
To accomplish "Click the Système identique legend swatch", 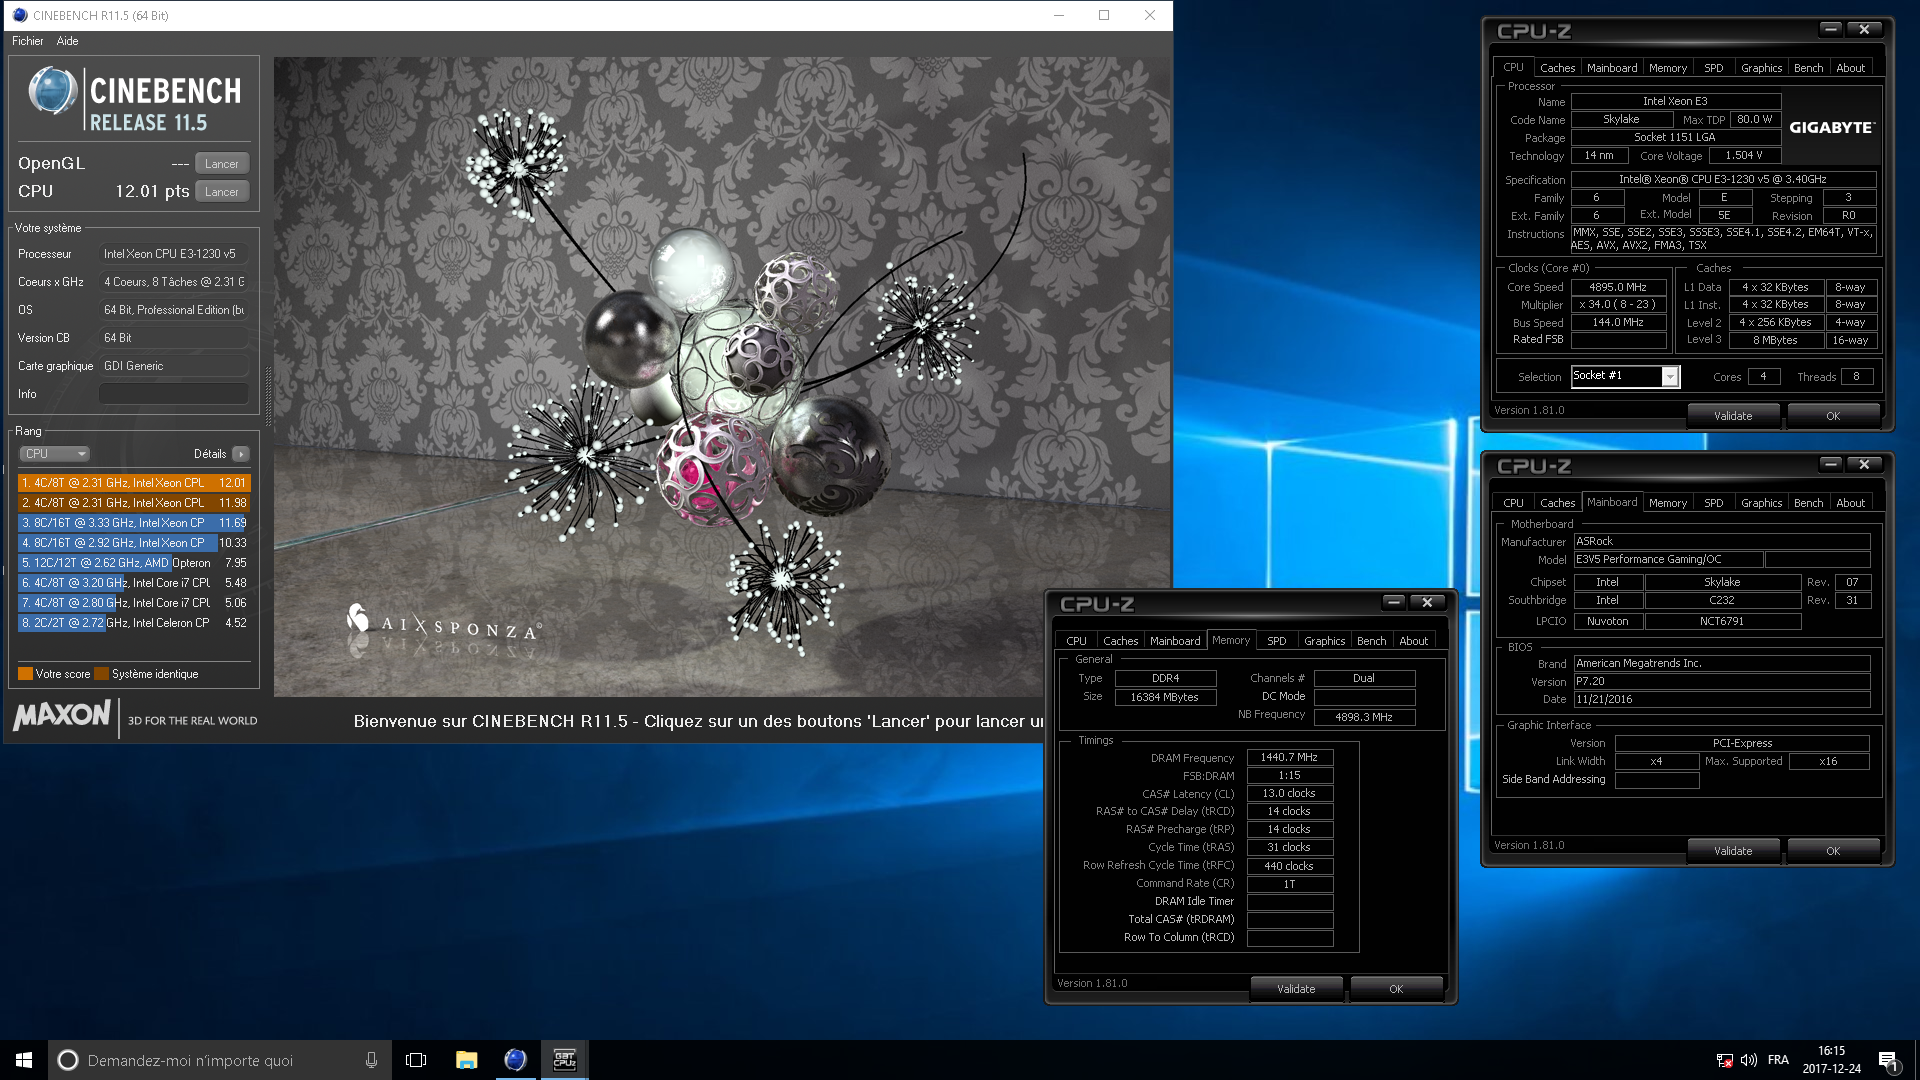I will point(101,674).
